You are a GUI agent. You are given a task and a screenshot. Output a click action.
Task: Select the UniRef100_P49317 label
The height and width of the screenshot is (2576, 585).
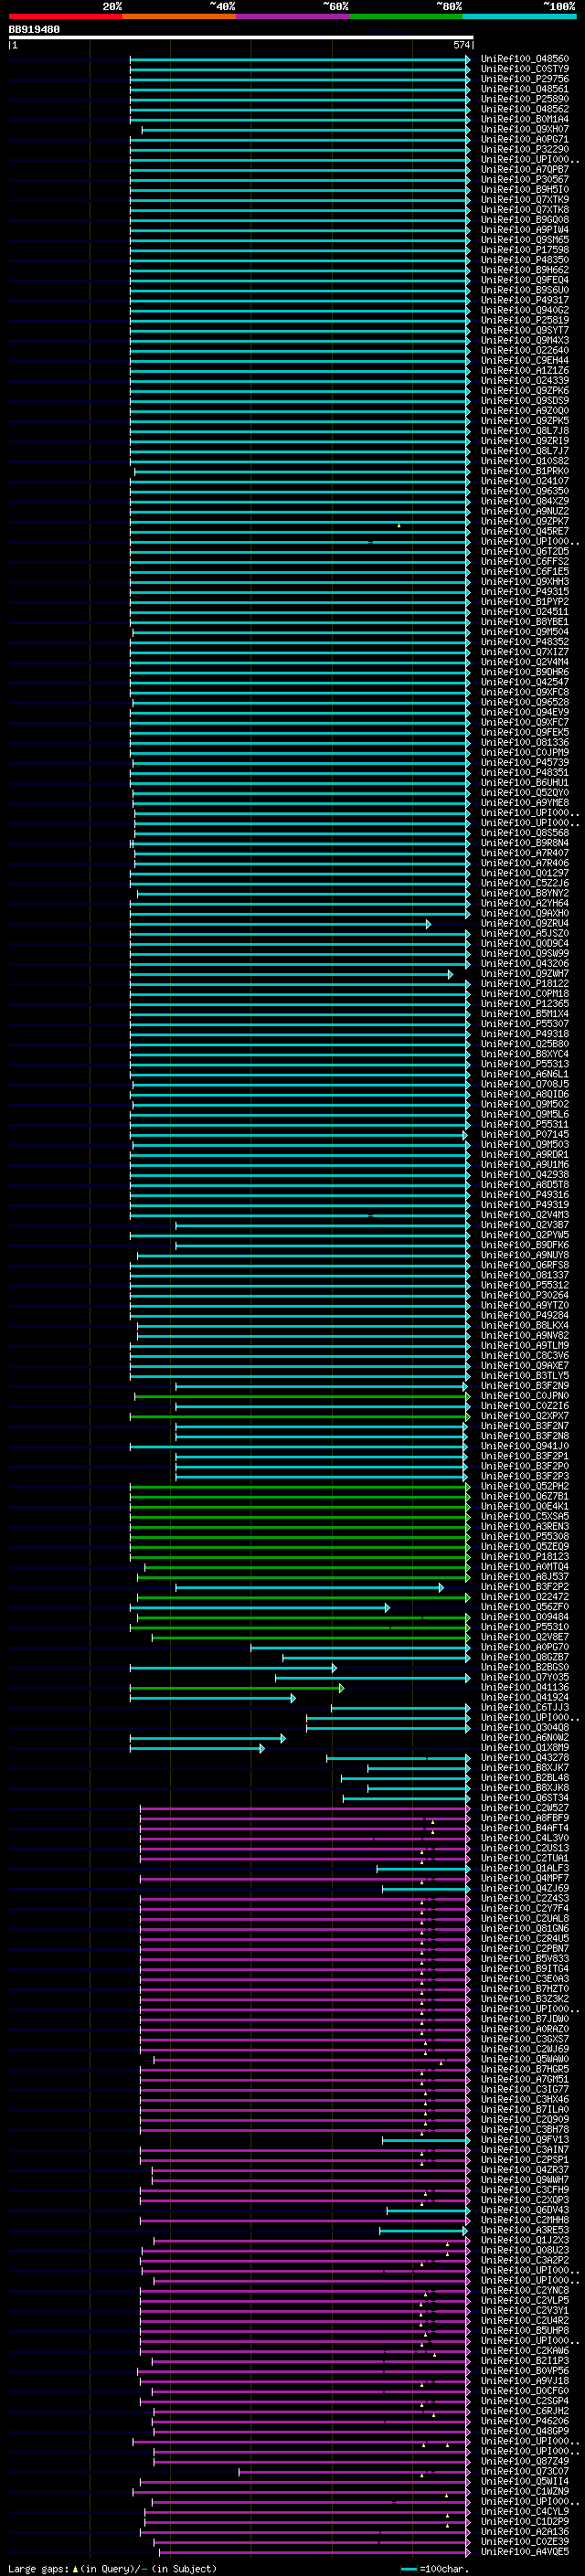(524, 300)
